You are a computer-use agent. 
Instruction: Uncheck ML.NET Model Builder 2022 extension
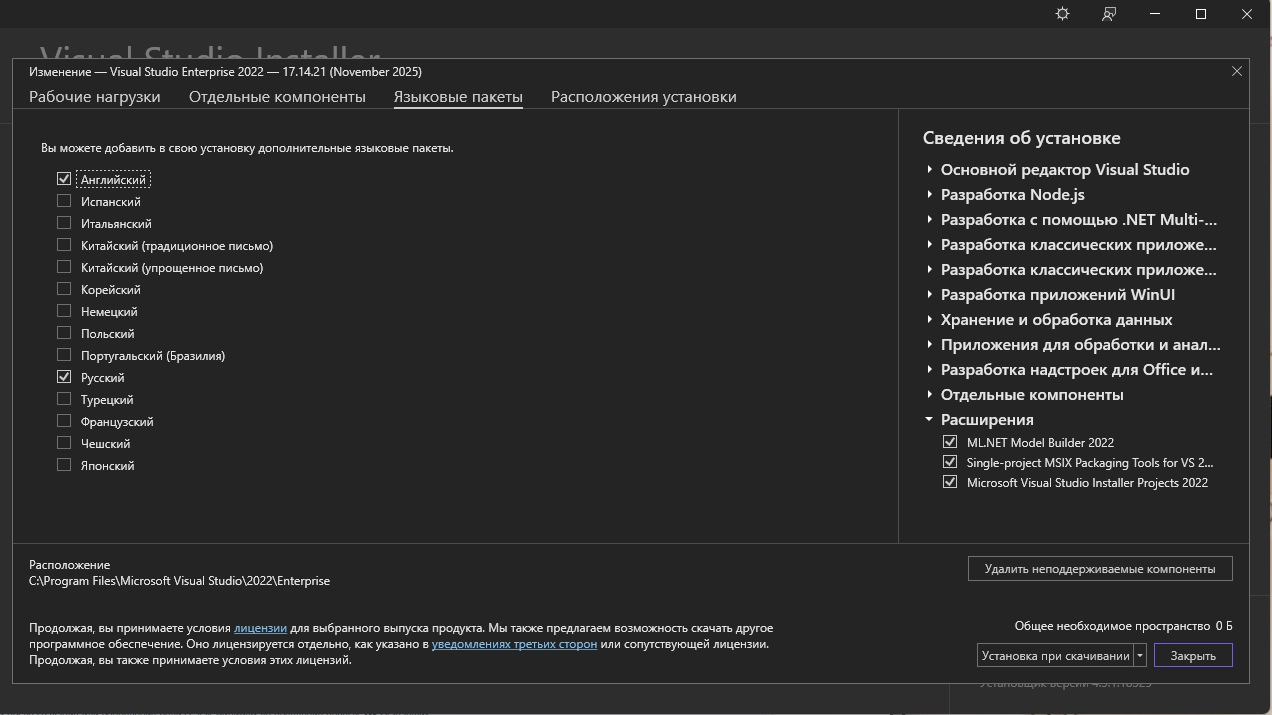950,442
